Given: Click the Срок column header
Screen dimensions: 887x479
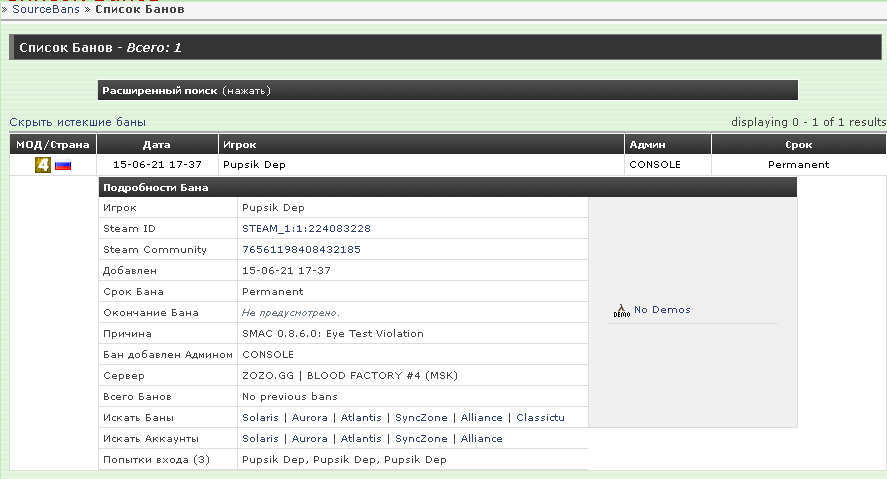Looking at the screenshot, I should coord(798,145).
